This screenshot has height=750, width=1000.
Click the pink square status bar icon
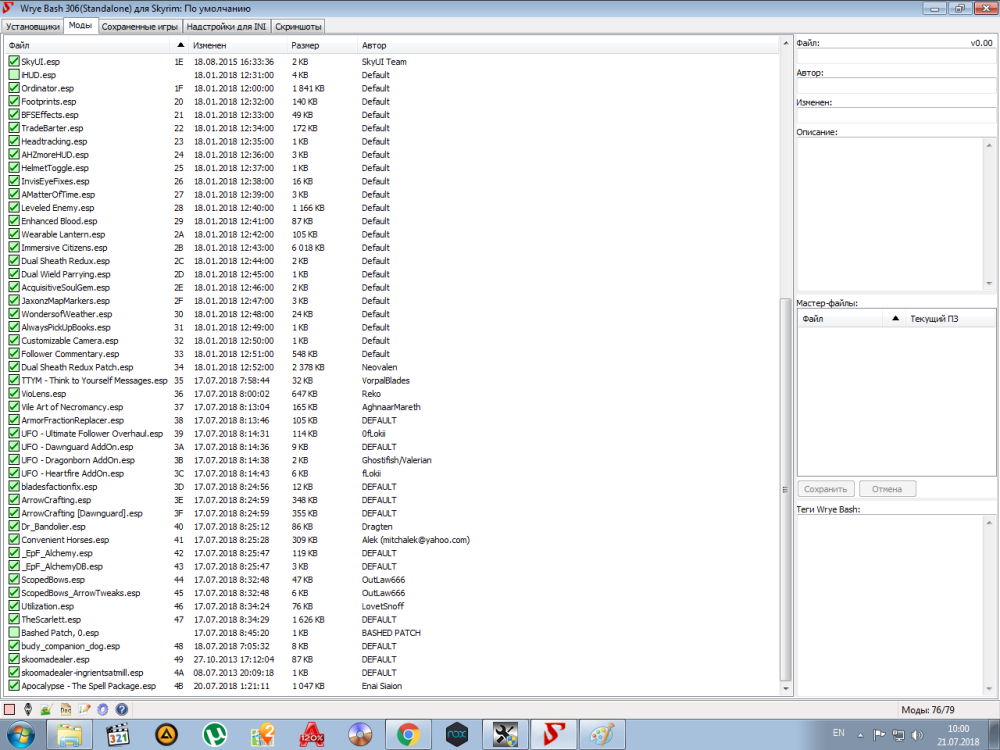click(x=10, y=709)
